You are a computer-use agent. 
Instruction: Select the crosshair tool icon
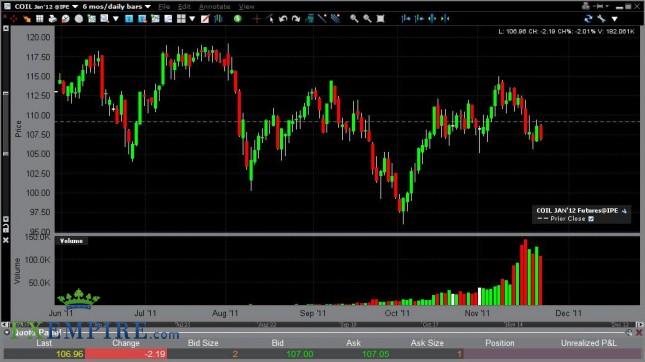pos(257,19)
